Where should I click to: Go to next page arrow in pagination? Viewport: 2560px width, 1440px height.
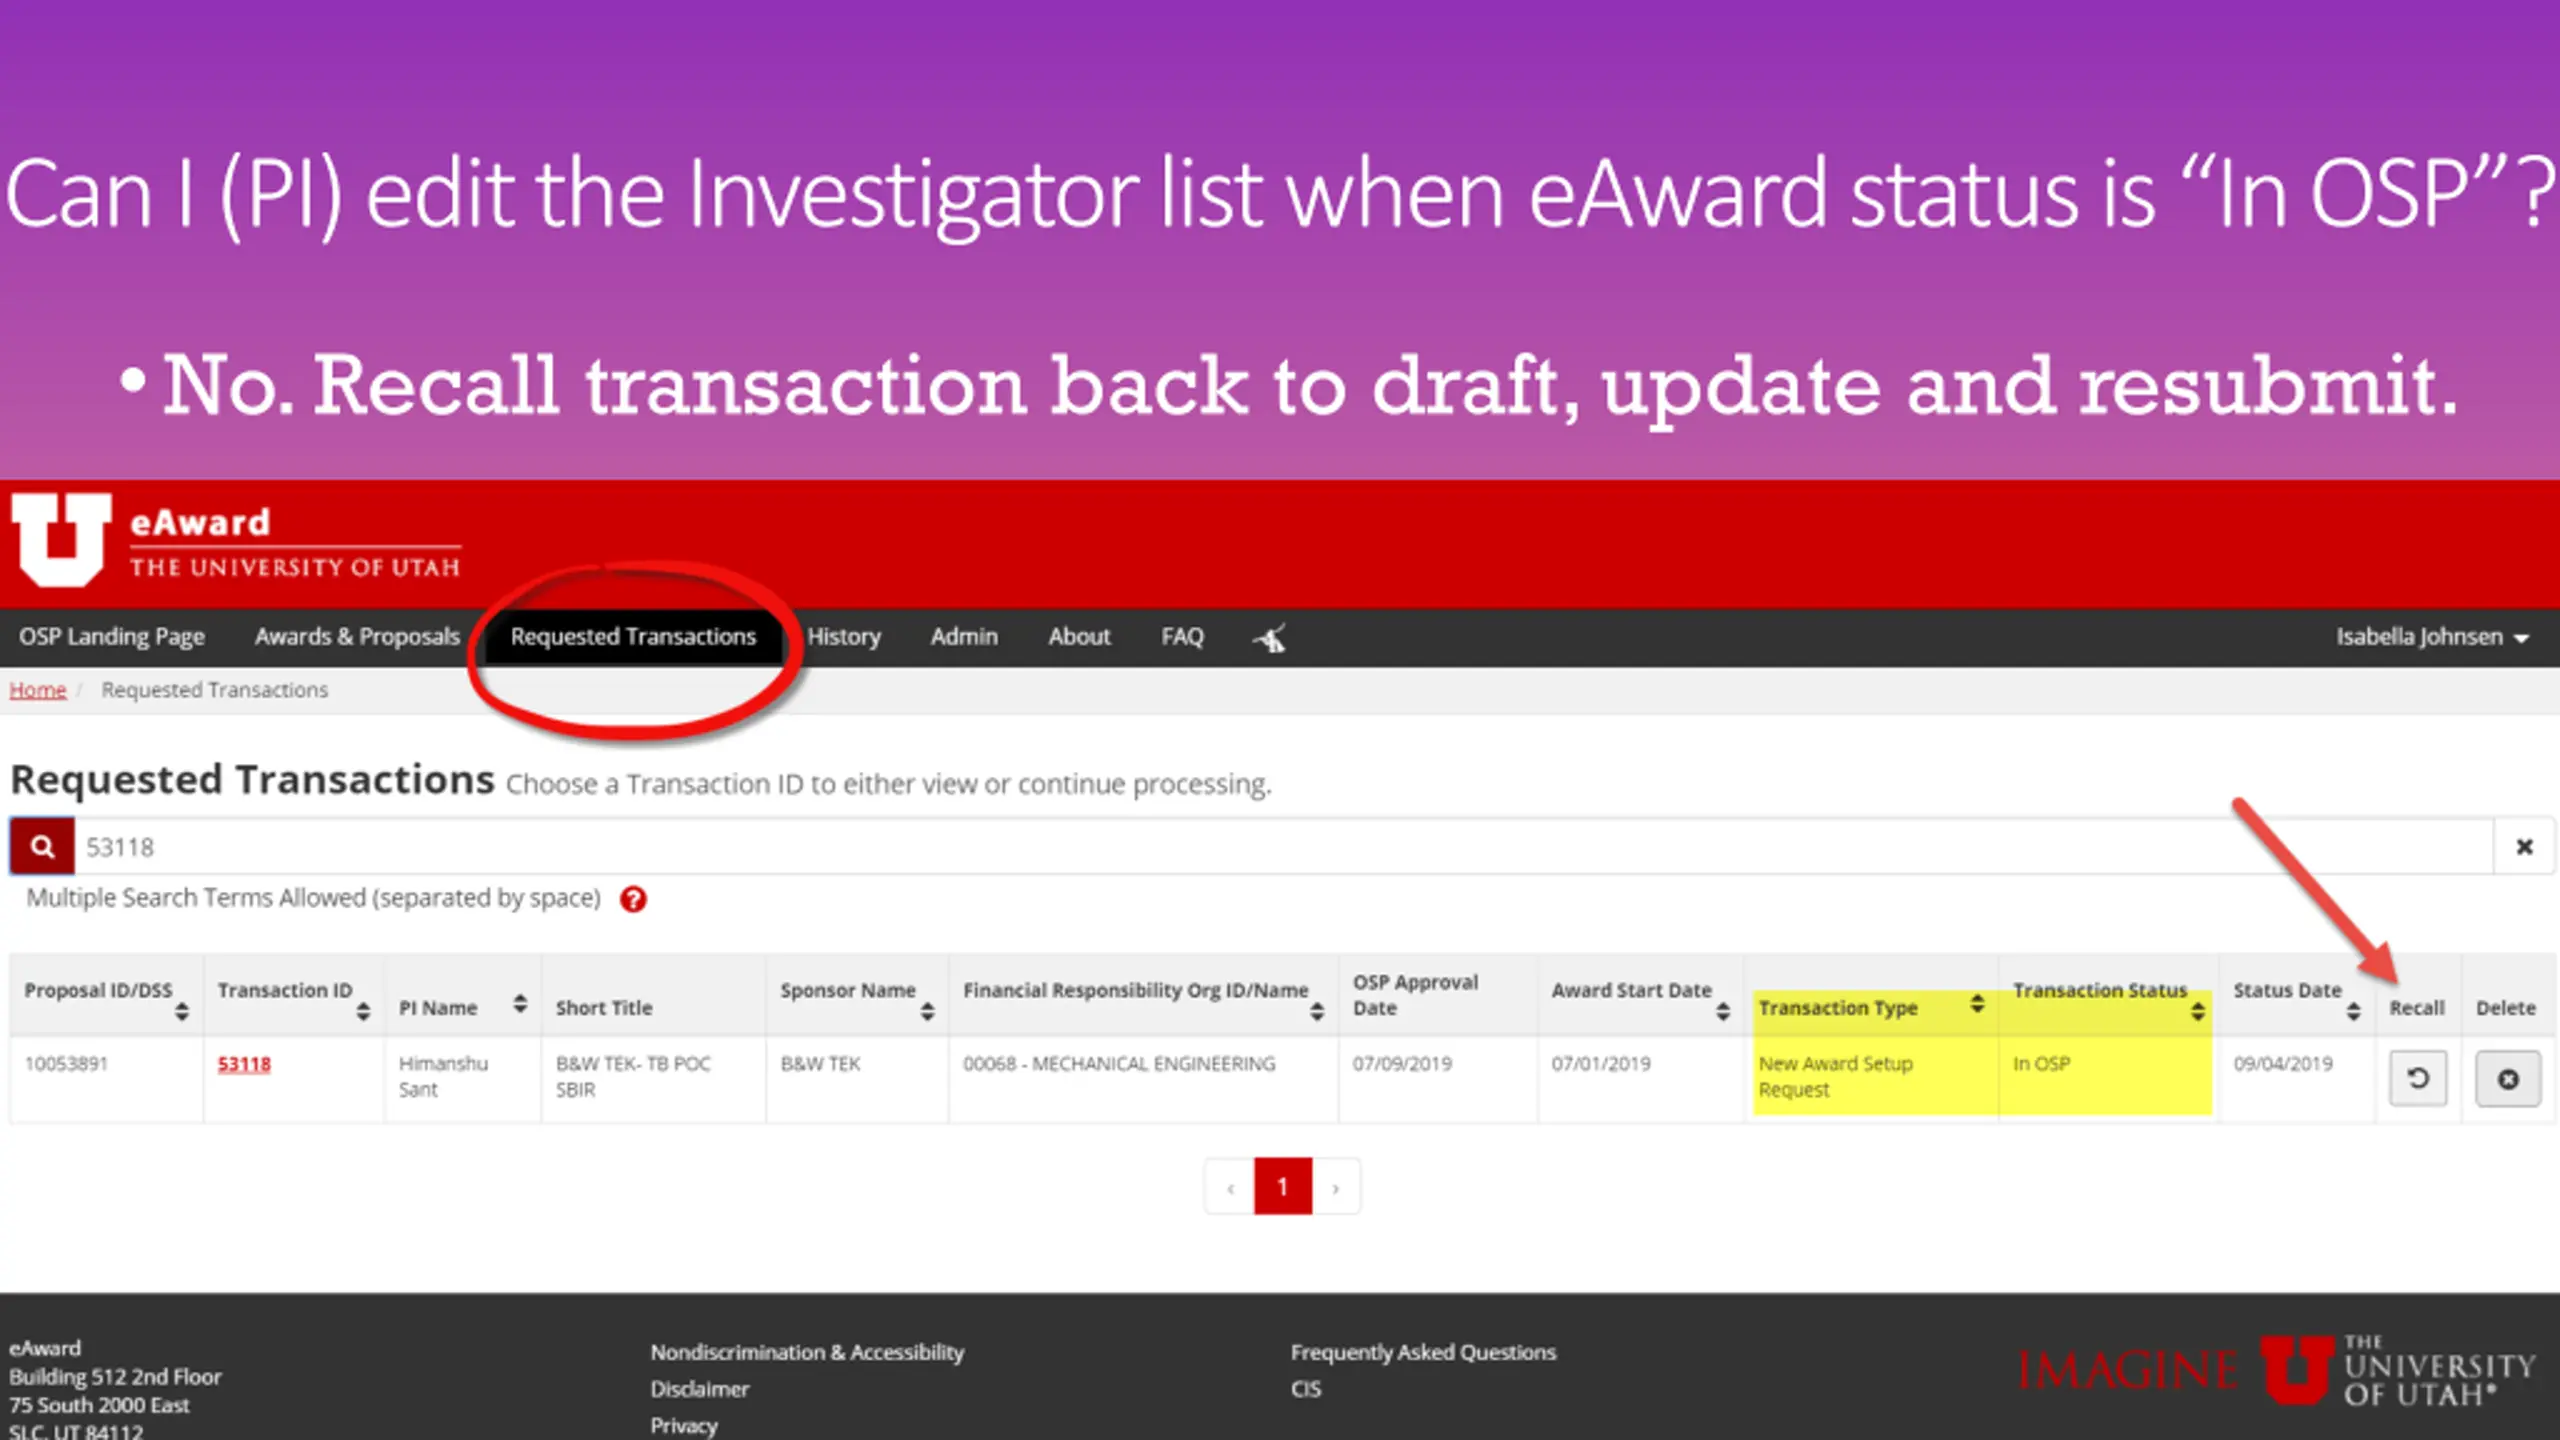tap(1336, 1187)
